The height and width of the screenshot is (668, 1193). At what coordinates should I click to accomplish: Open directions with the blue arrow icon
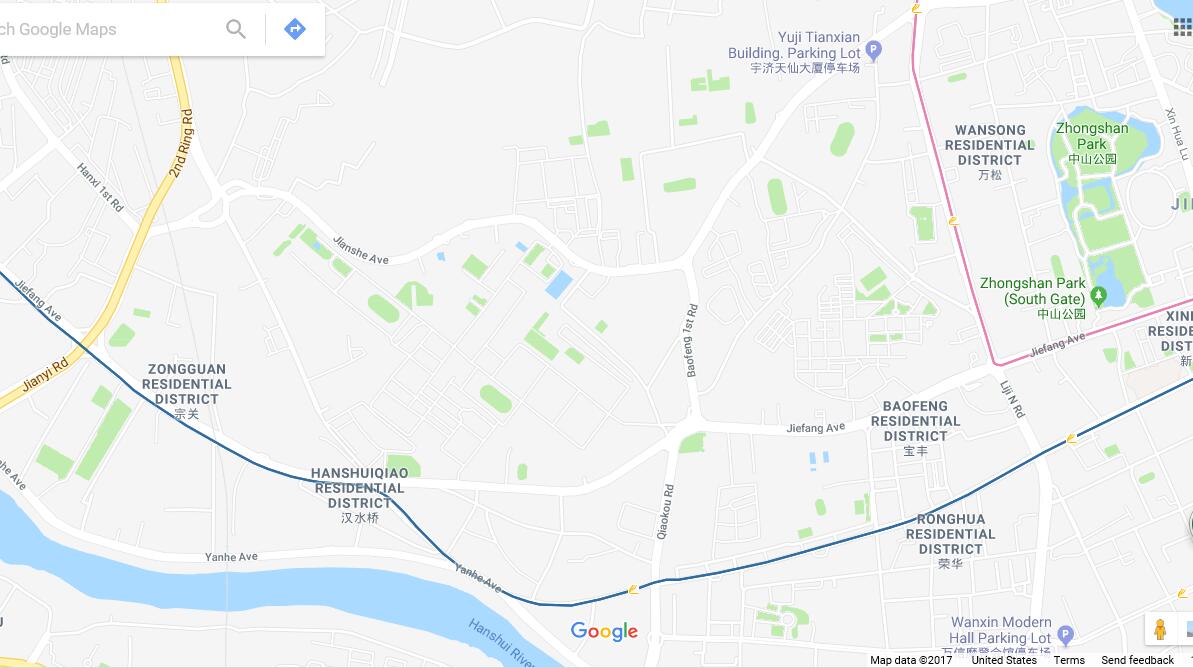point(294,29)
